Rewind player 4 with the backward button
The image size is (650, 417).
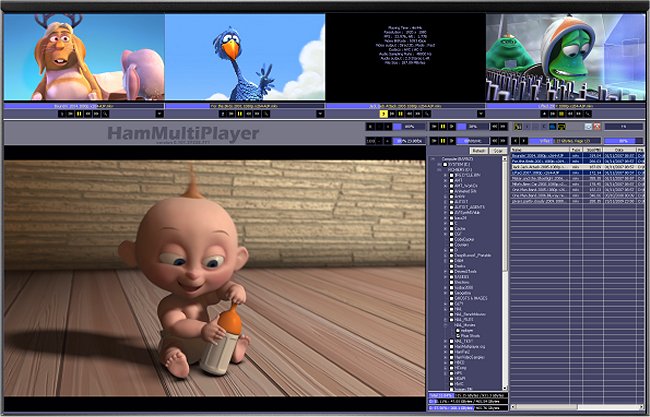pyautogui.click(x=570, y=114)
